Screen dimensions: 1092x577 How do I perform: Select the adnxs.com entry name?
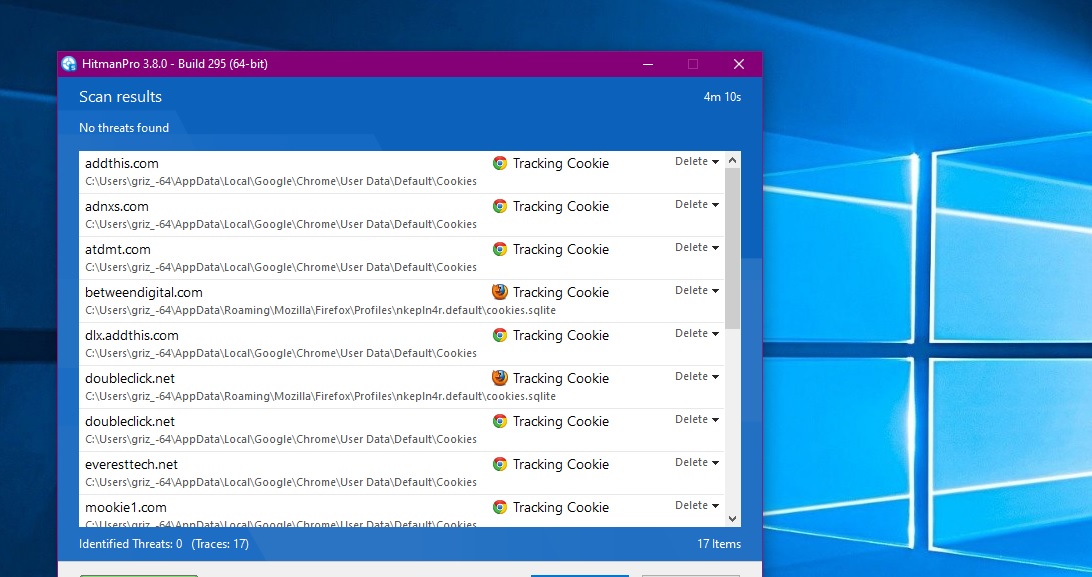(117, 207)
